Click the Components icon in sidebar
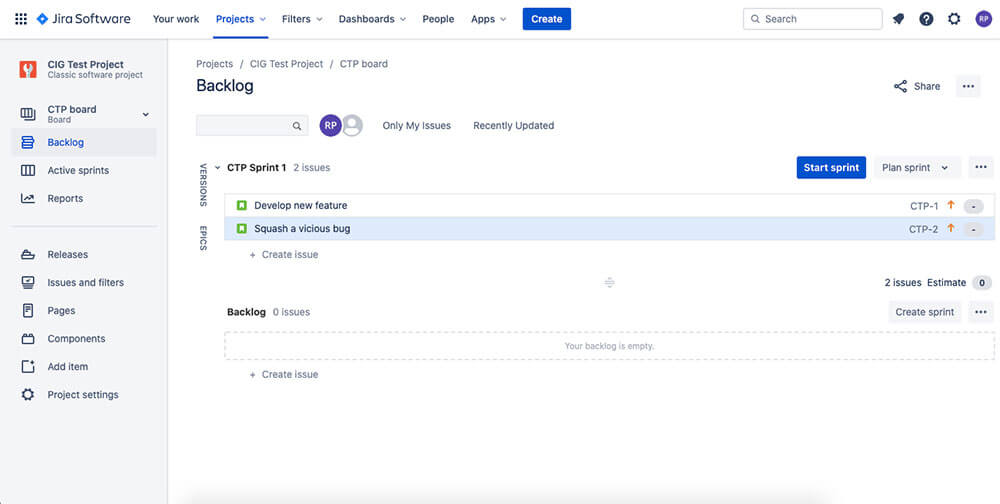 [27, 339]
